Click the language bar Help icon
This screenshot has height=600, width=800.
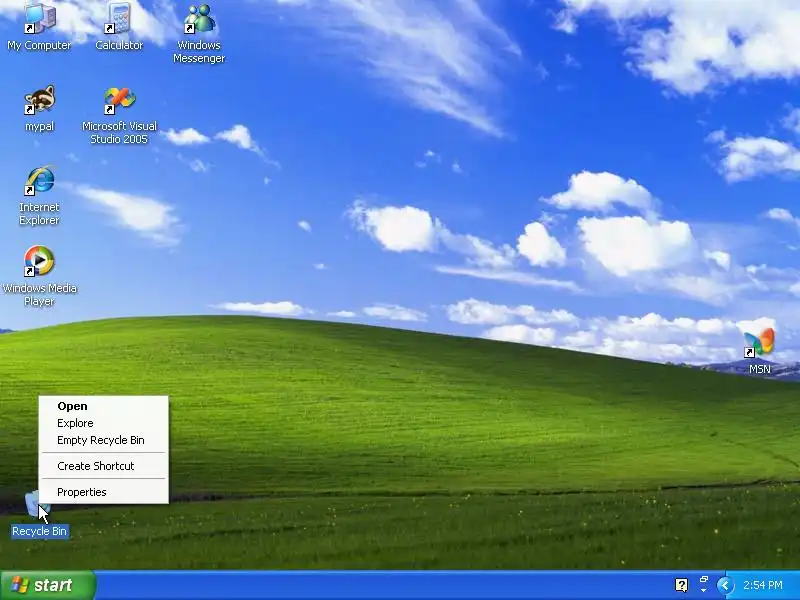682,585
